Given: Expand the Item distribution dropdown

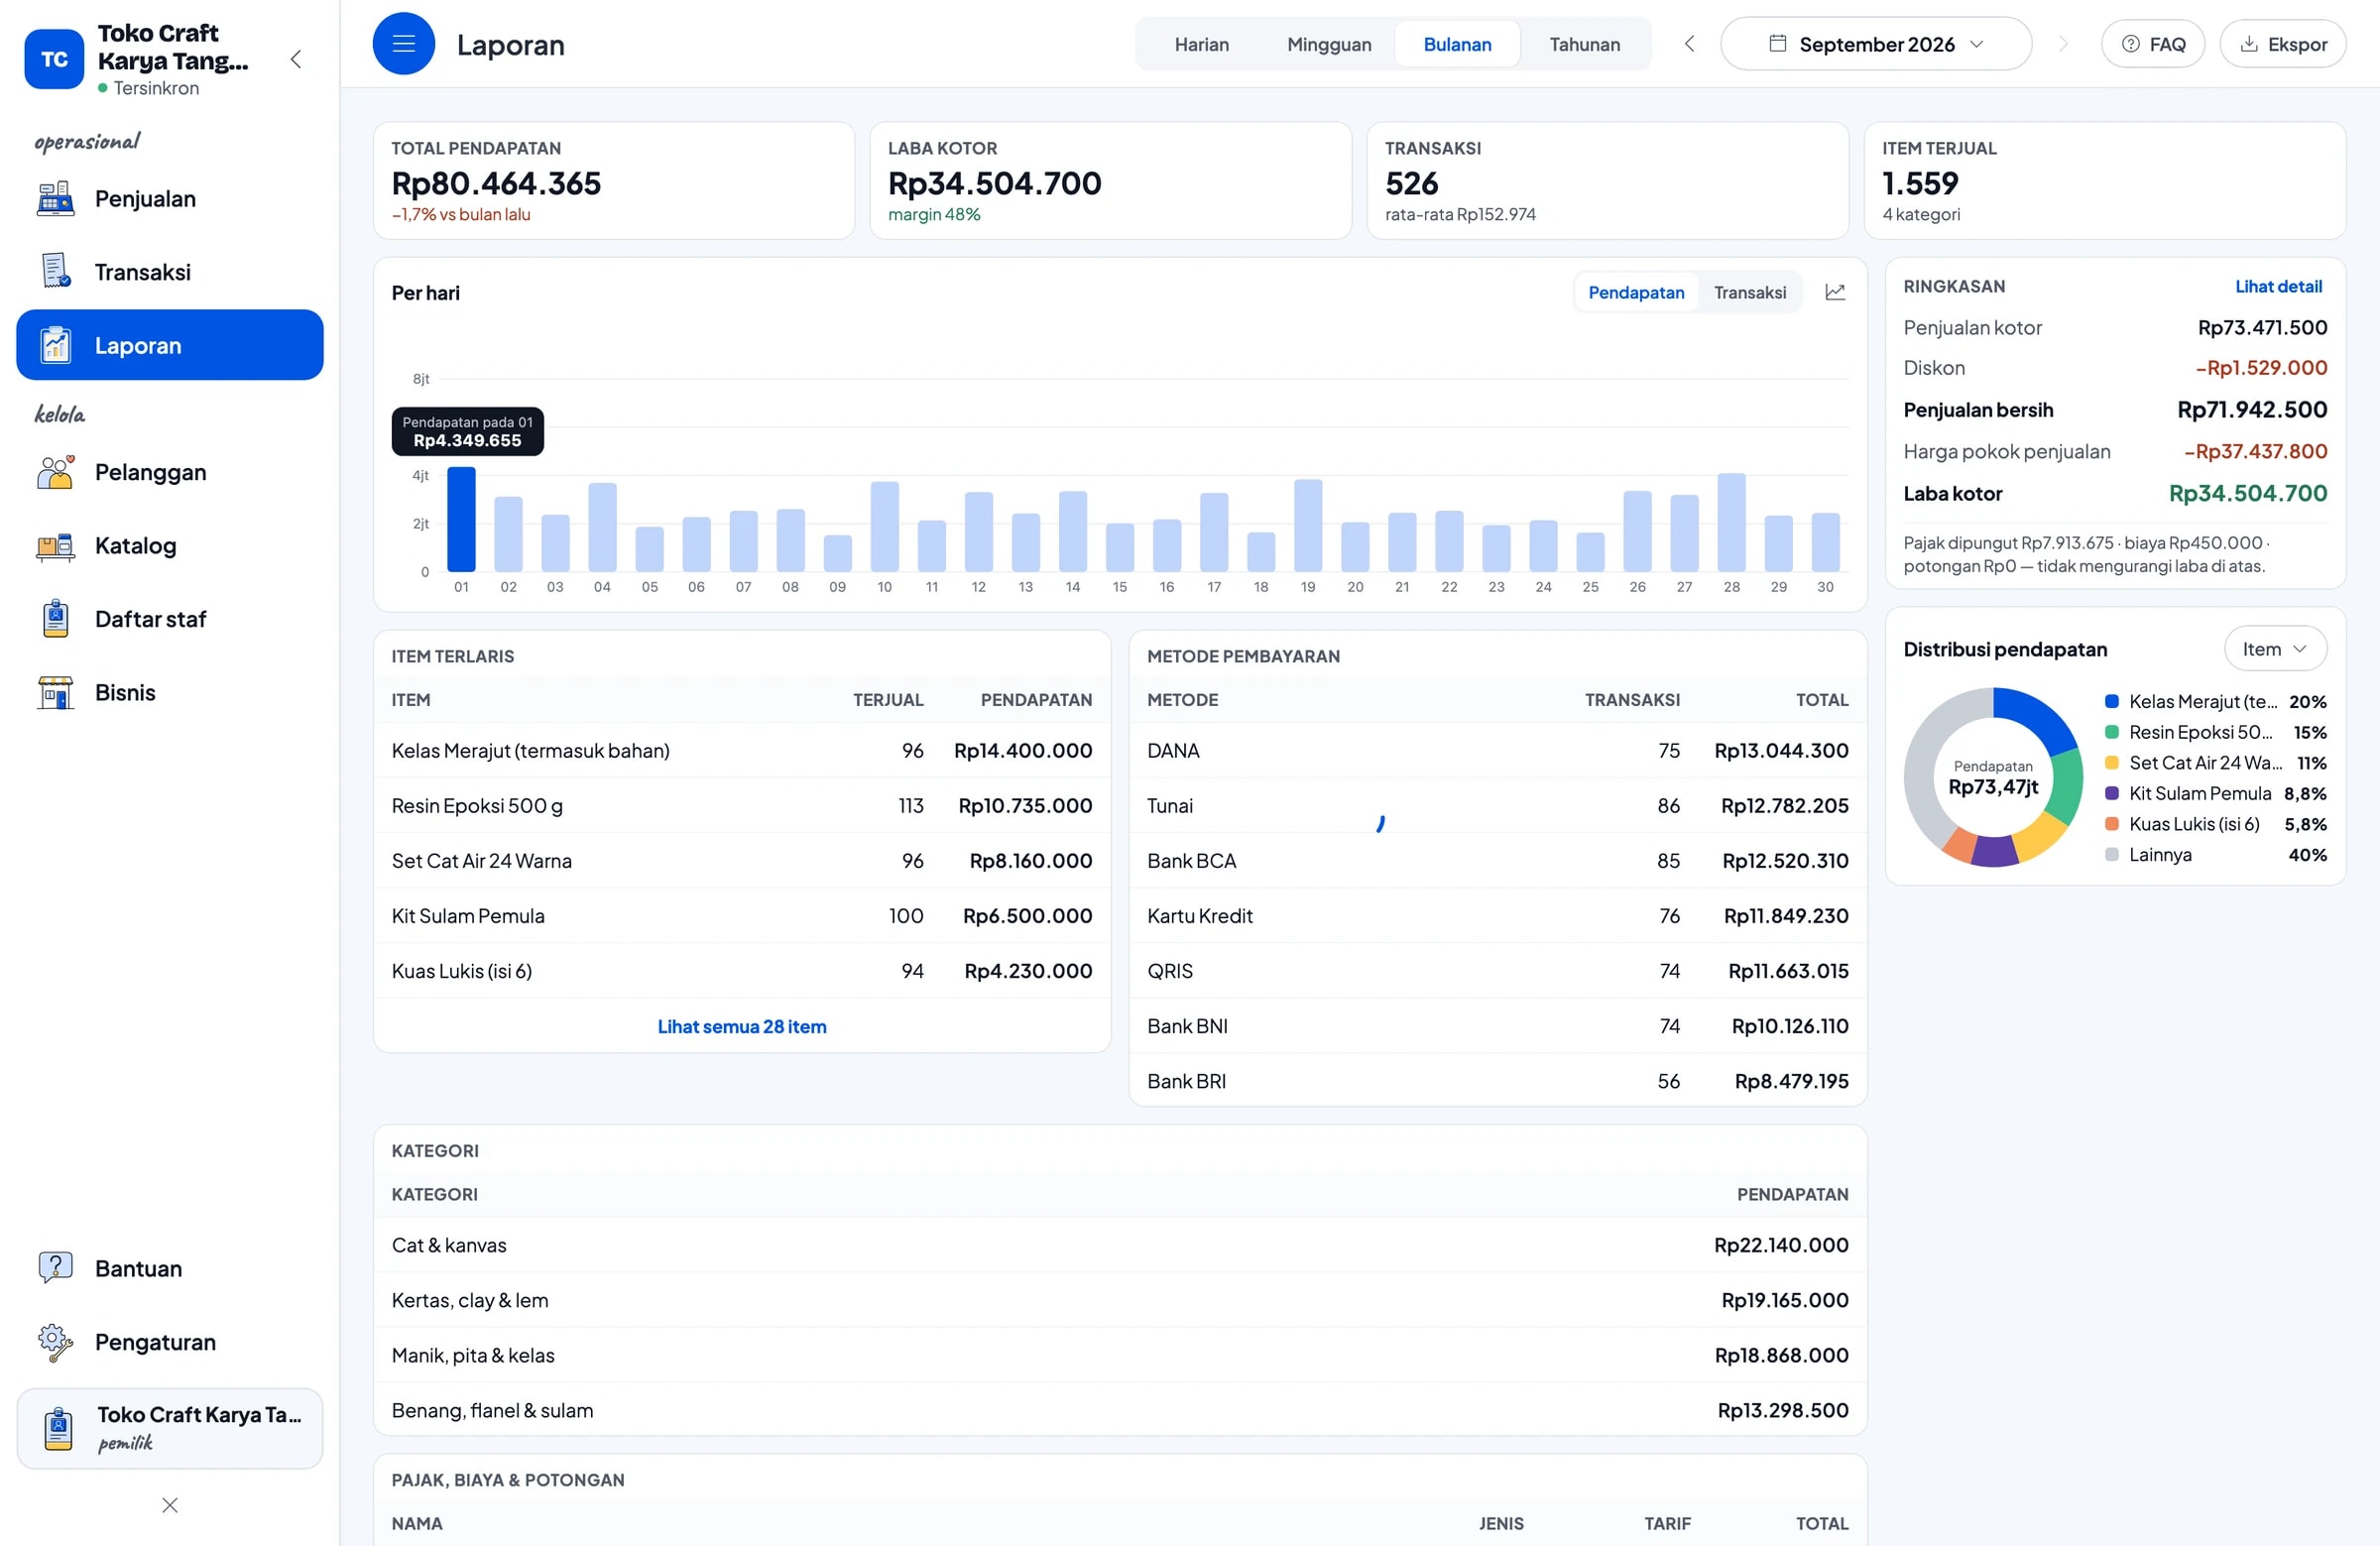Looking at the screenshot, I should (2275, 649).
